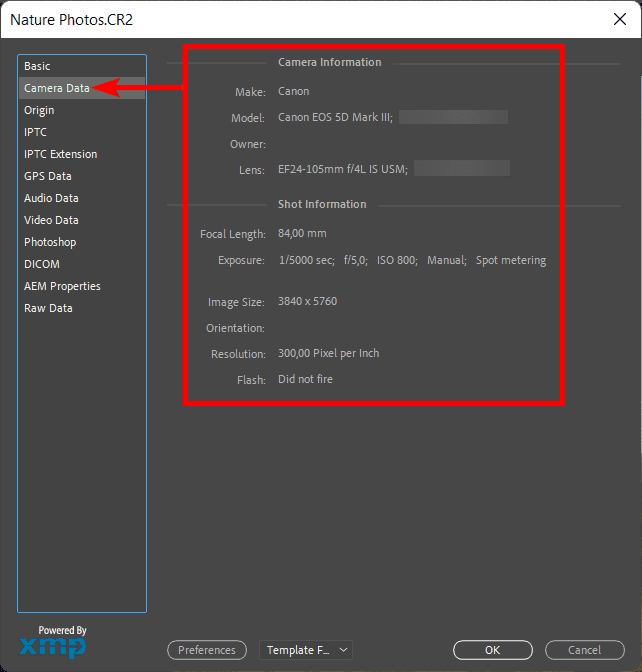Open the Basic metadata category
This screenshot has width=642, height=672.
pos(37,66)
